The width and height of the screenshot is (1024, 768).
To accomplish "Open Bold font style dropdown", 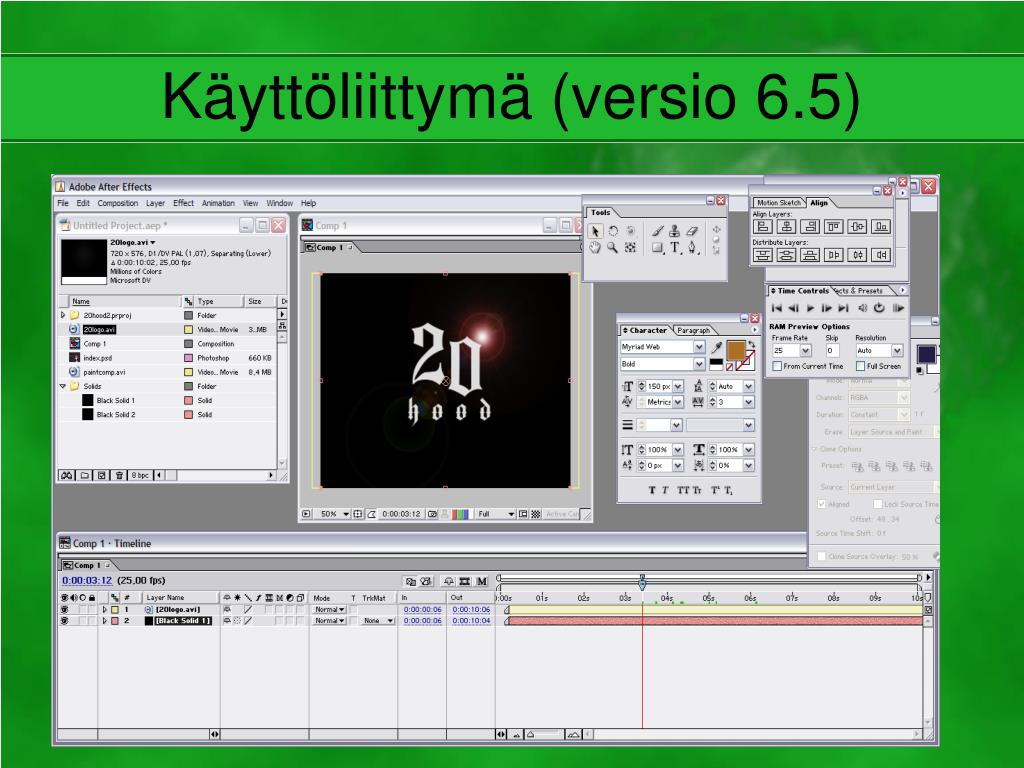I will tap(699, 364).
